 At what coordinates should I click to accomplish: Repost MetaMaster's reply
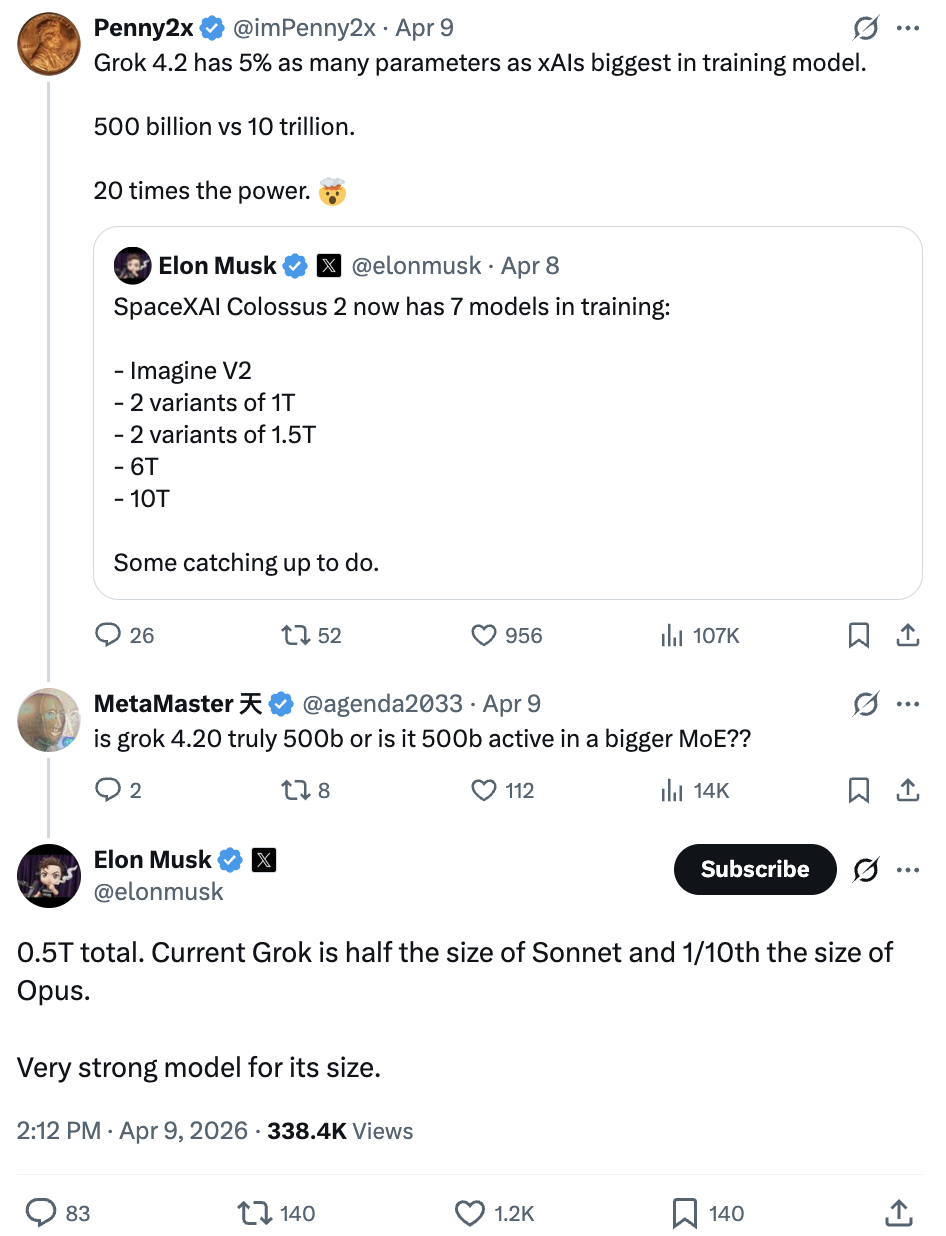click(296, 791)
